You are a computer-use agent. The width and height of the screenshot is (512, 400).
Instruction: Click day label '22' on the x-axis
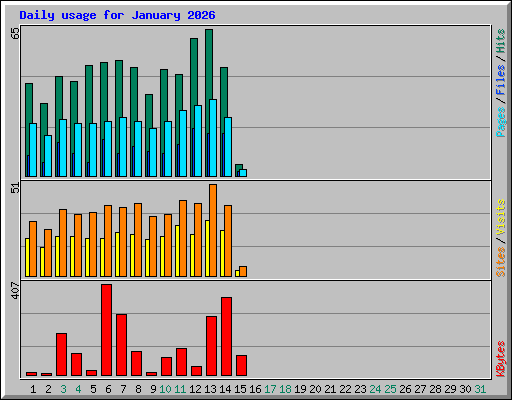(x=345, y=389)
